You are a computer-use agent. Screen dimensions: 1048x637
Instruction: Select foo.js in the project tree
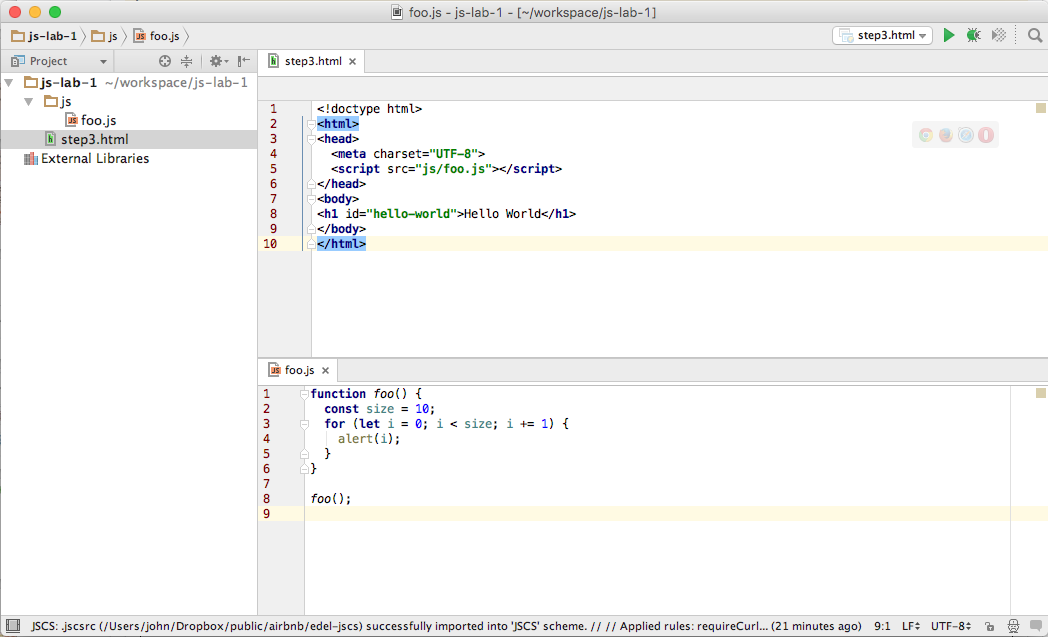pos(99,119)
